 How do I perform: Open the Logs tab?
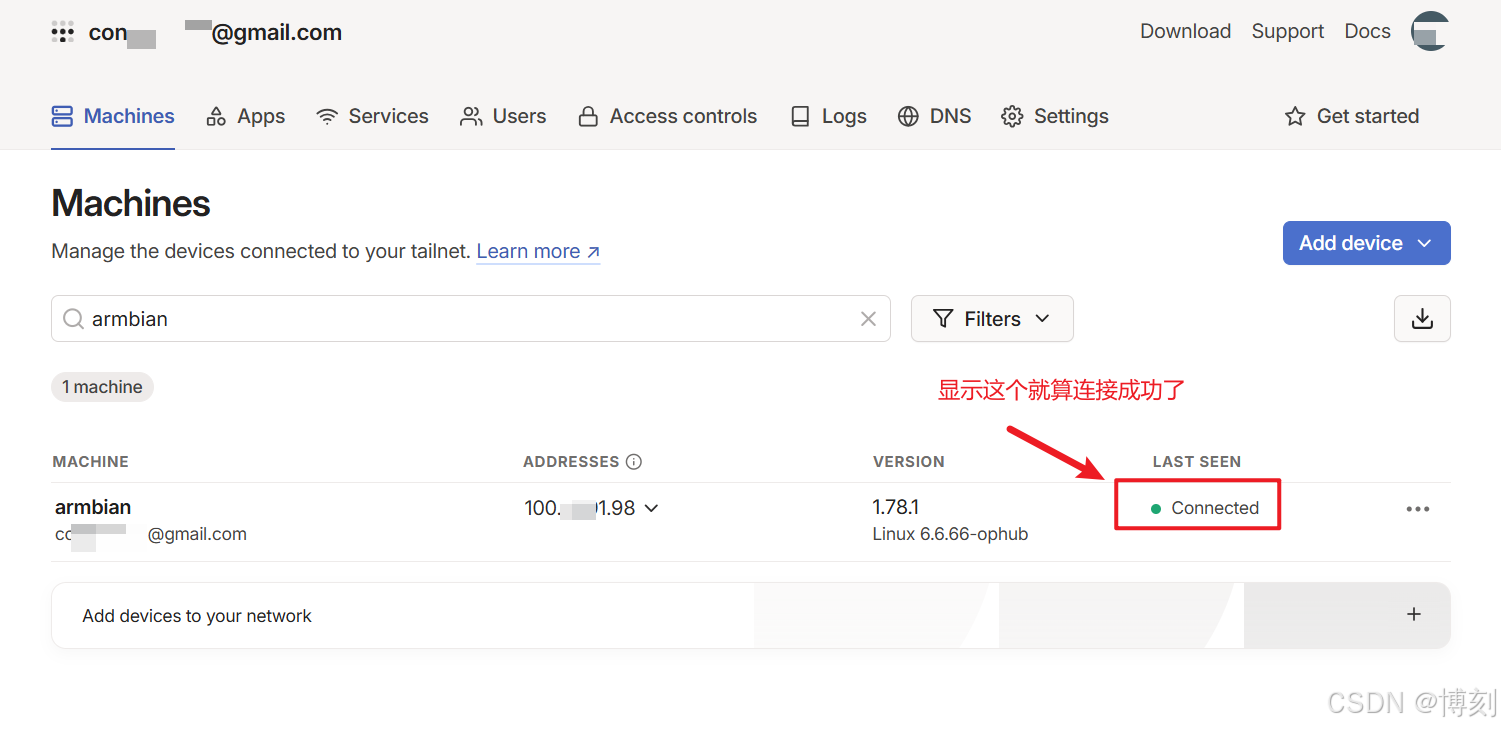coord(828,116)
